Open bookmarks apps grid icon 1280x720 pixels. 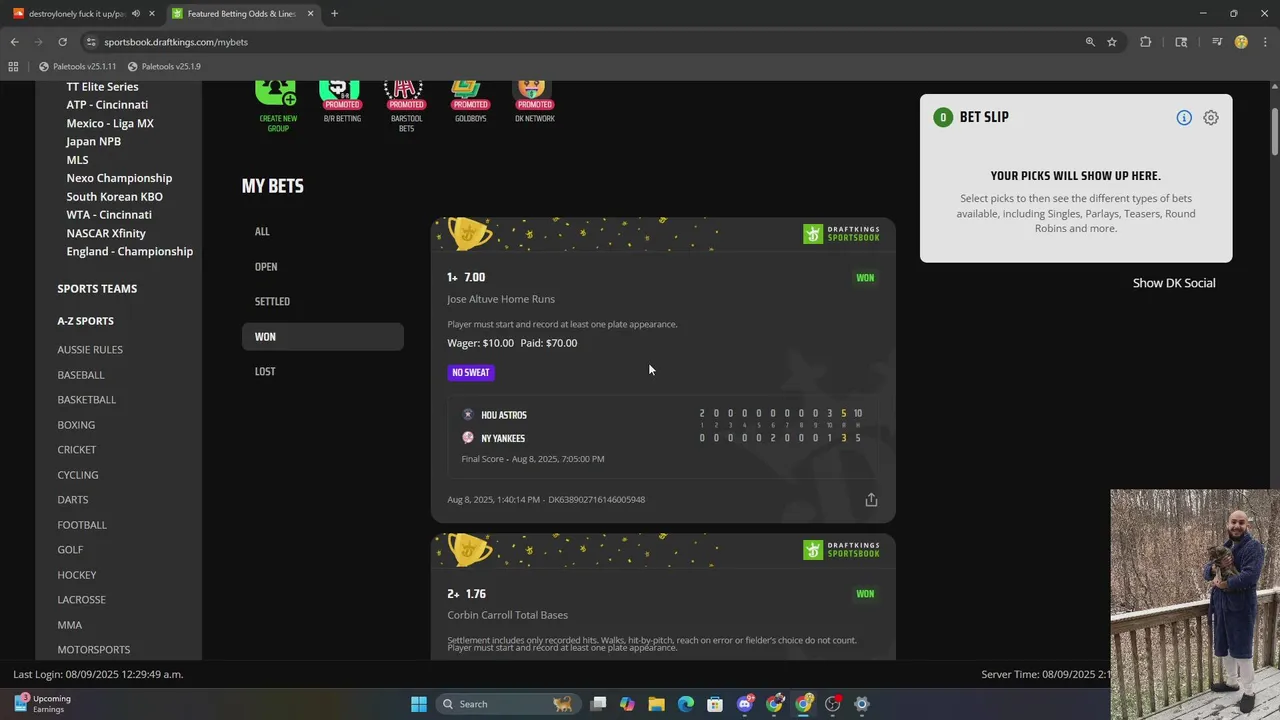(13, 66)
